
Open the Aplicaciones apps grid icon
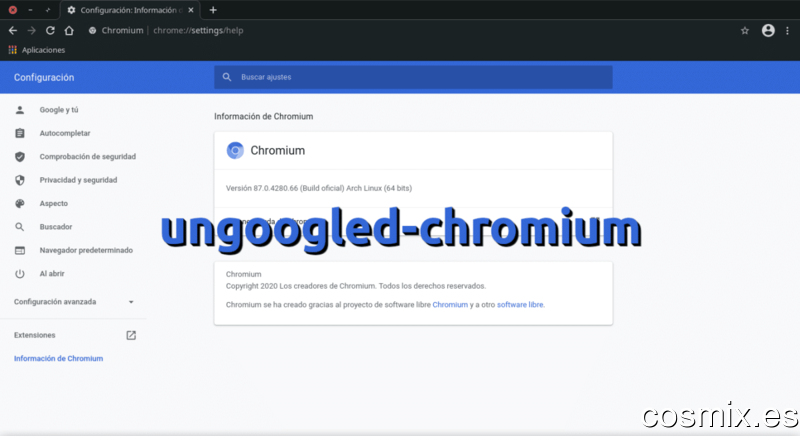(x=13, y=50)
